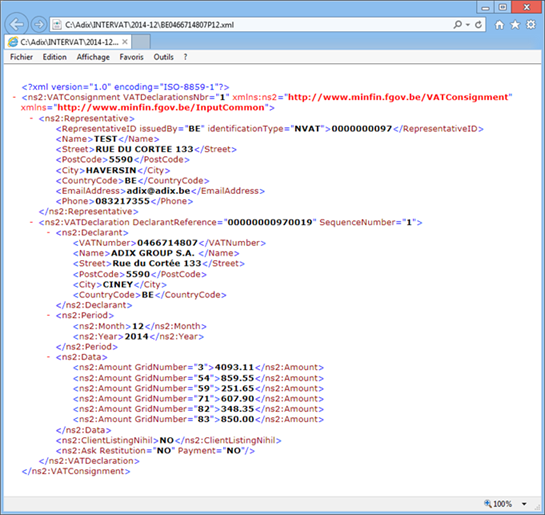Screen dimensions: 545x515
Task: Click the City value CINEY
Action: pos(118,285)
